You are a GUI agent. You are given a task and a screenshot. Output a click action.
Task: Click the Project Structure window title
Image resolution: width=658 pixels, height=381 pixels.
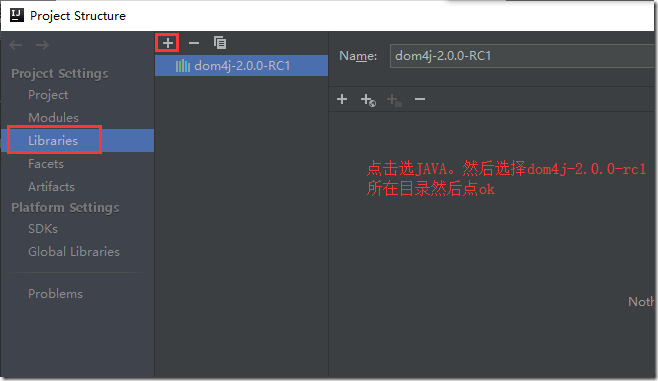78,16
